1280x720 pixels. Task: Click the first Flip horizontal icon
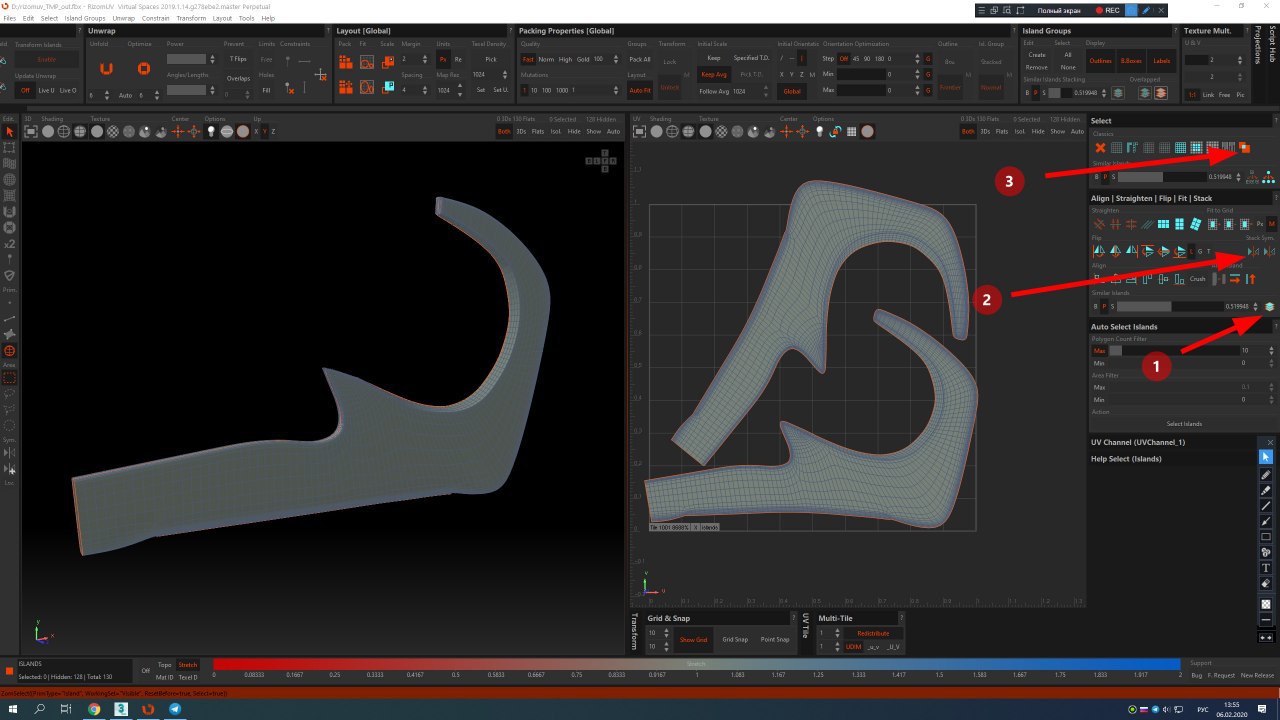(1099, 251)
